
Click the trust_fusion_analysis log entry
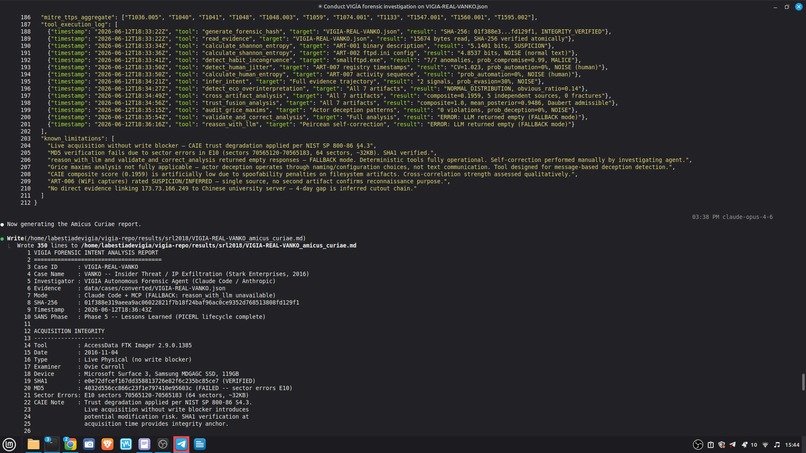pyautogui.click(x=333, y=103)
